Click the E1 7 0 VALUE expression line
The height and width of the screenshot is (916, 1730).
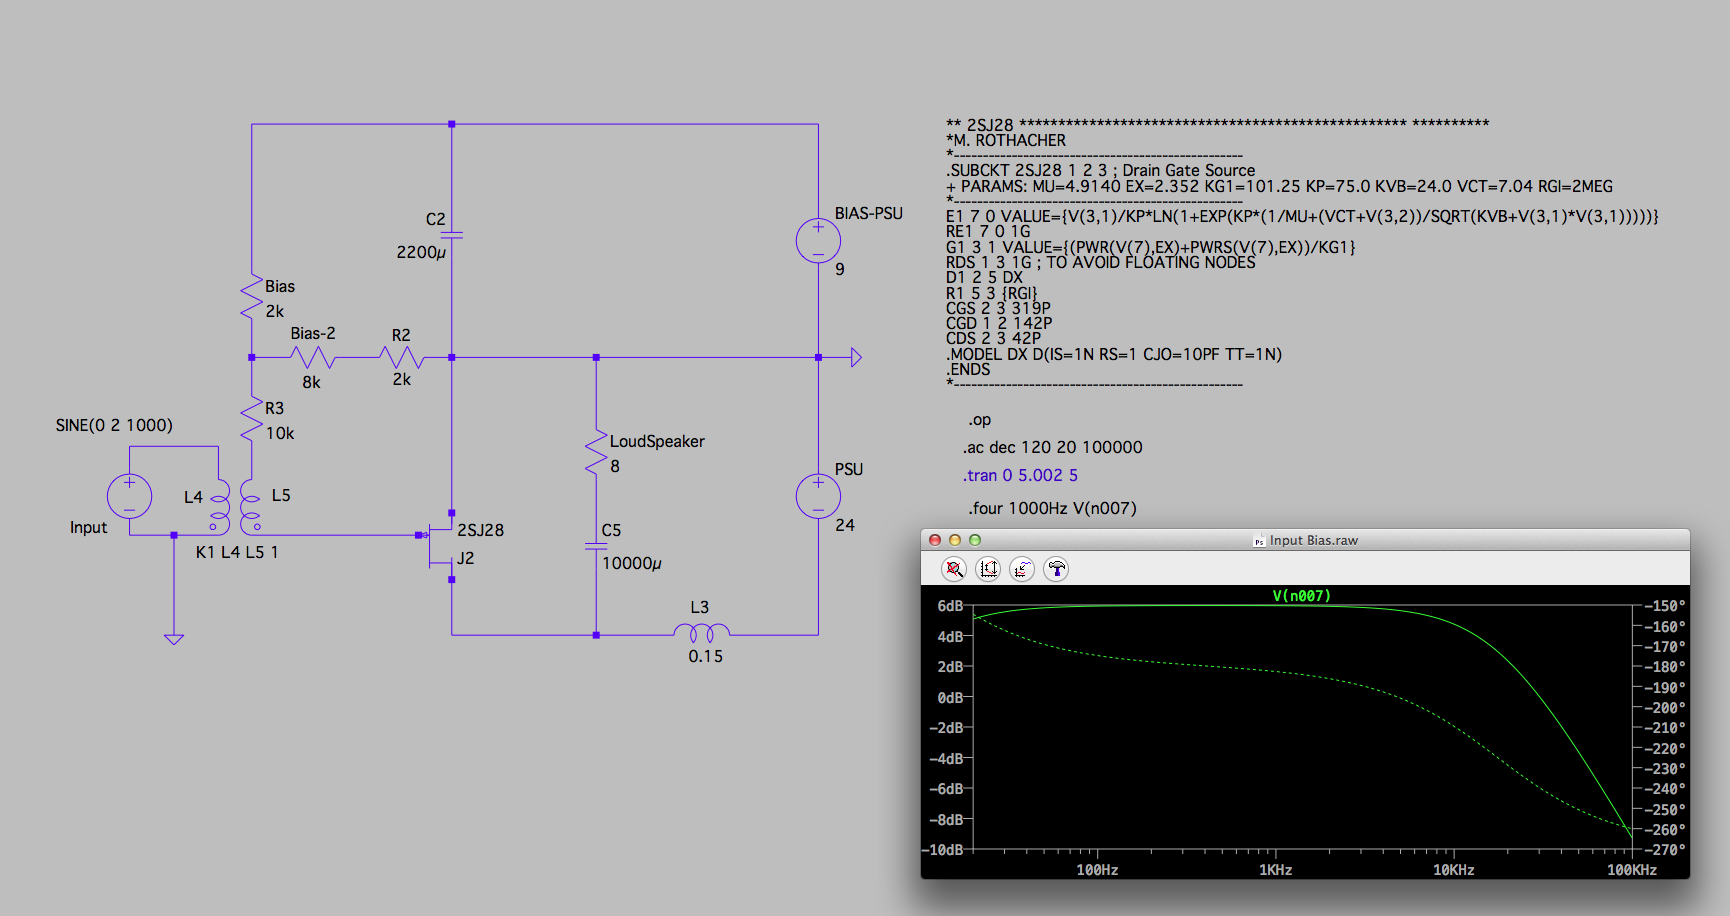point(1302,217)
